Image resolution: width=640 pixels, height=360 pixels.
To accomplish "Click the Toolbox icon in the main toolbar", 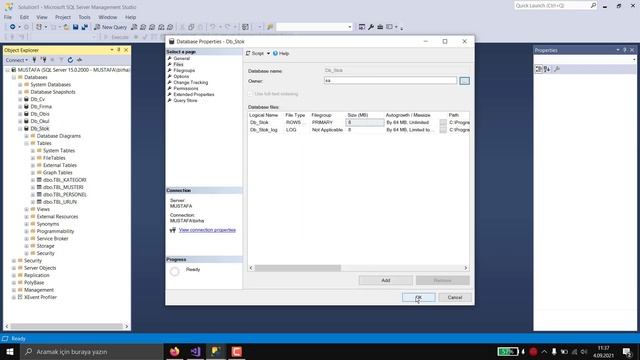I will [380, 27].
